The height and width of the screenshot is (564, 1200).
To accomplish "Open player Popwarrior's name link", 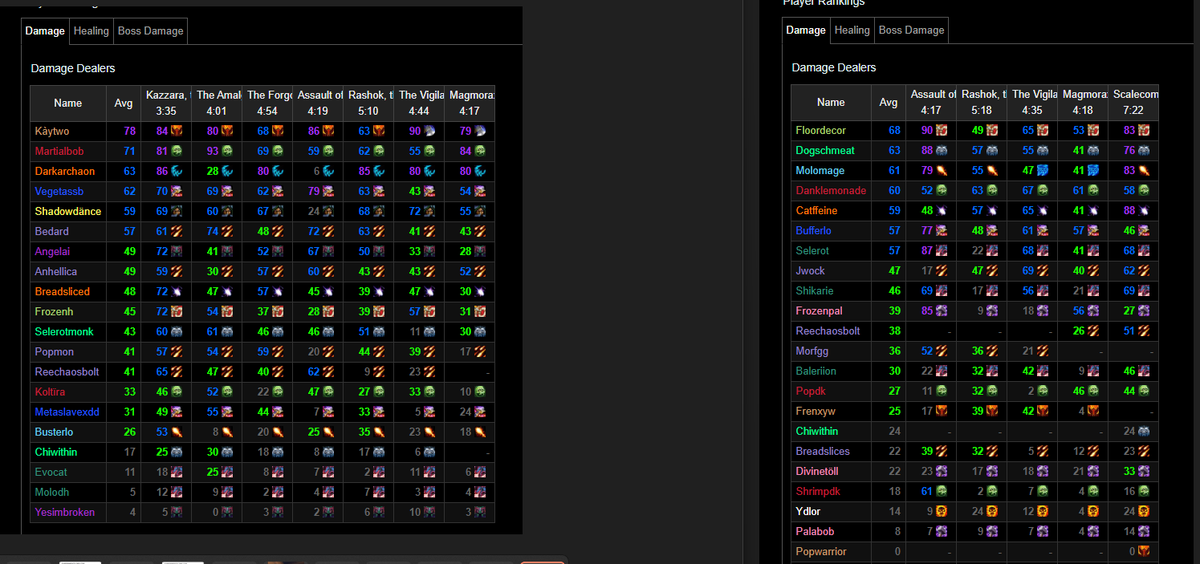I will (x=821, y=551).
